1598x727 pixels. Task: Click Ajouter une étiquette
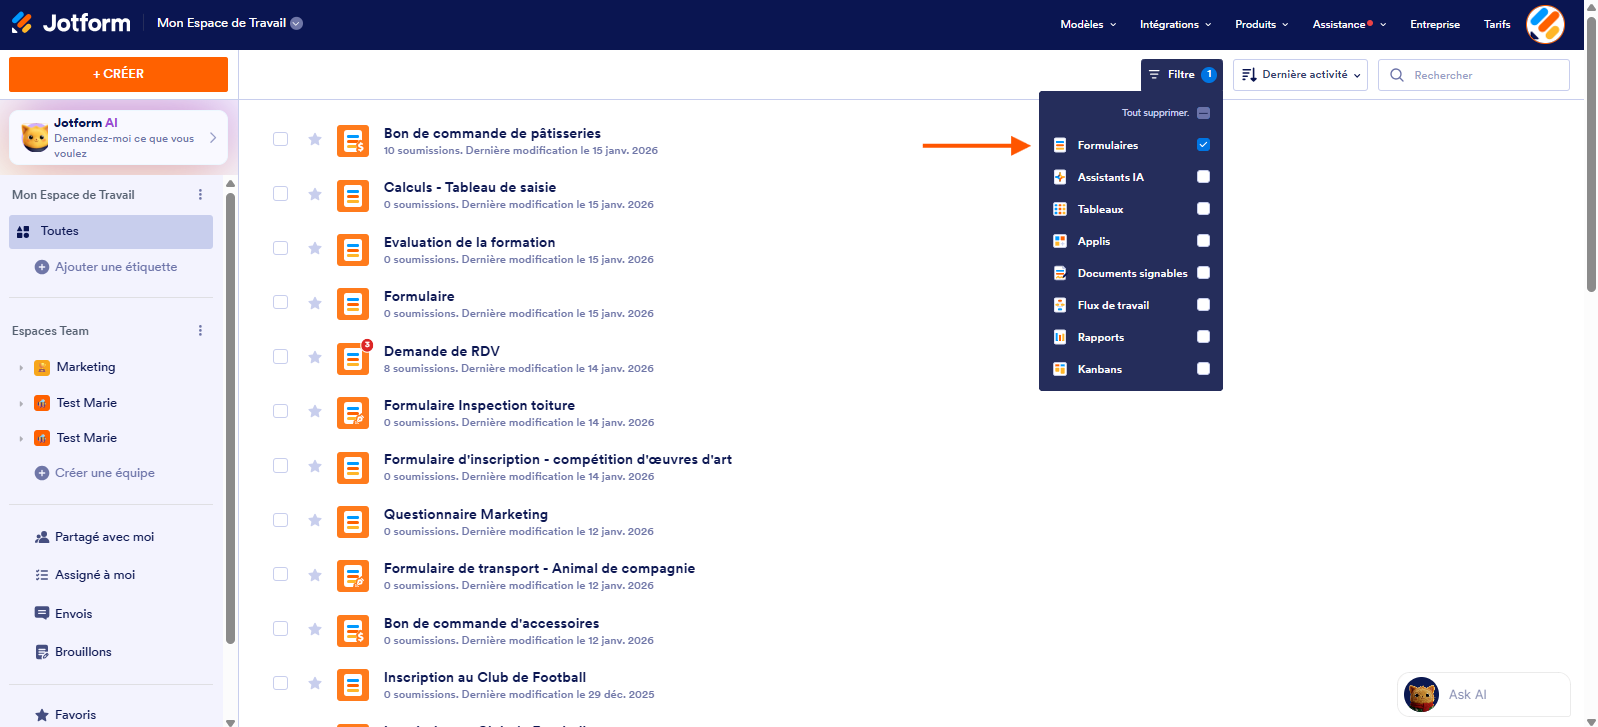116,267
